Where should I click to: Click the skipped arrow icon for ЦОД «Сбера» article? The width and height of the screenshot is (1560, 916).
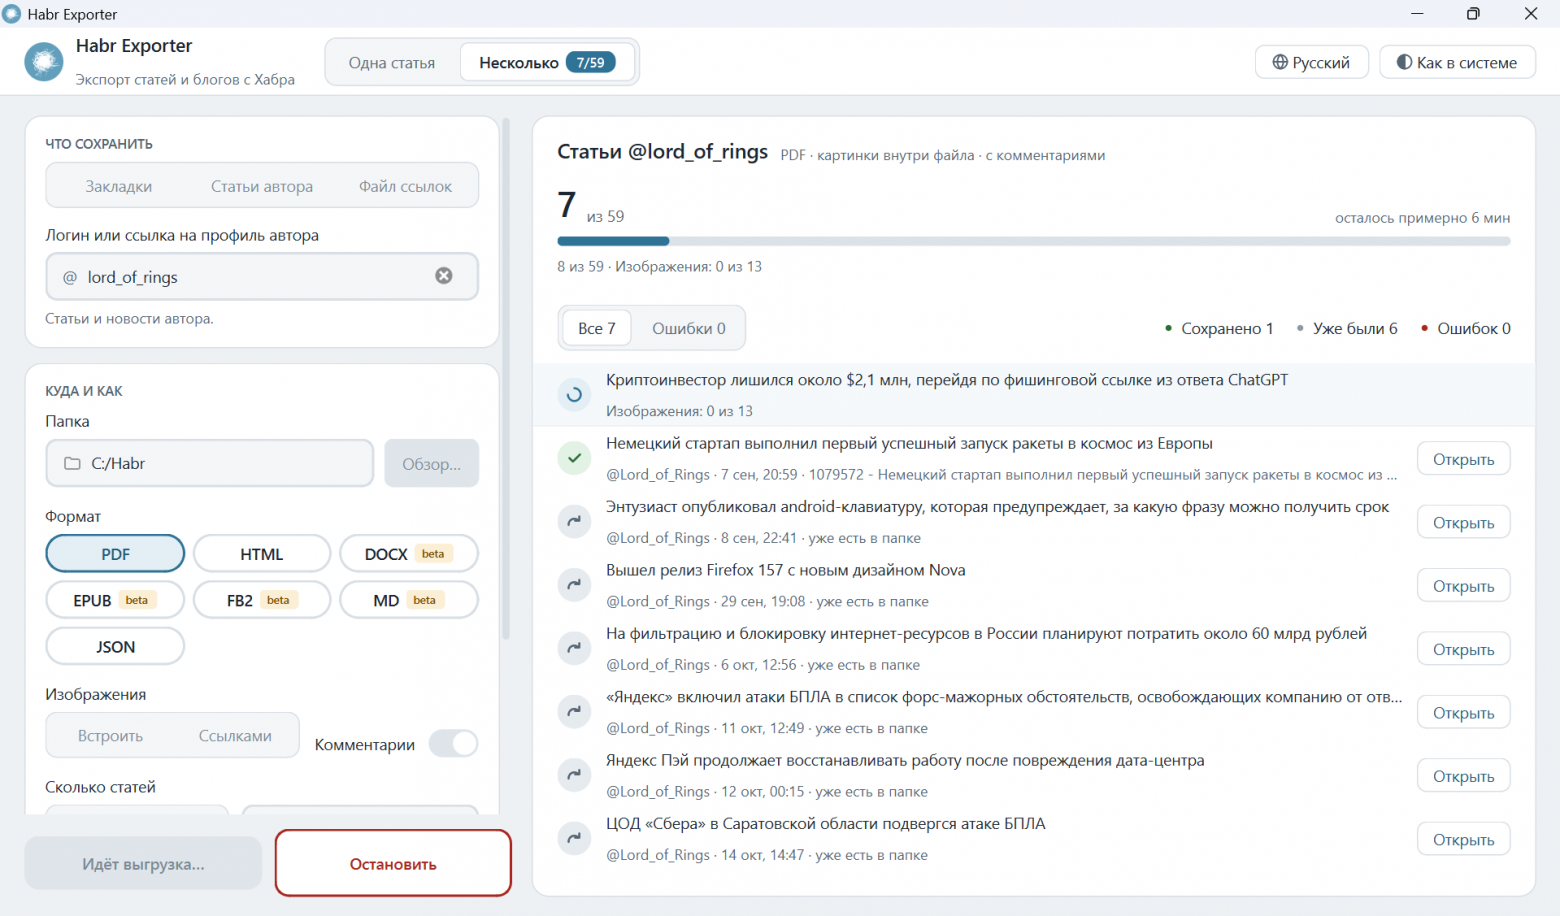[x=574, y=838]
